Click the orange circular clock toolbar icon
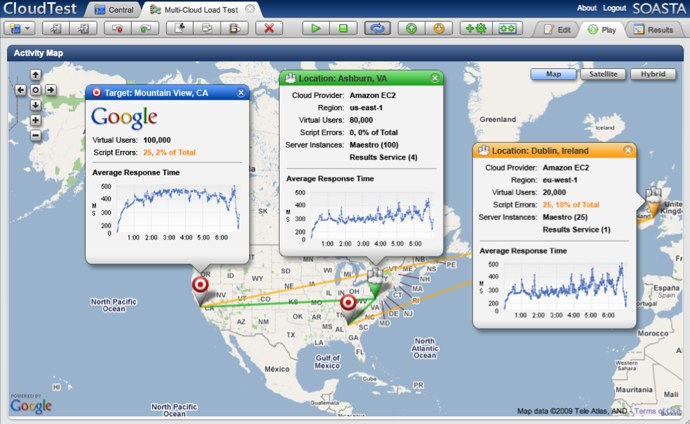The image size is (690, 424). [439, 29]
